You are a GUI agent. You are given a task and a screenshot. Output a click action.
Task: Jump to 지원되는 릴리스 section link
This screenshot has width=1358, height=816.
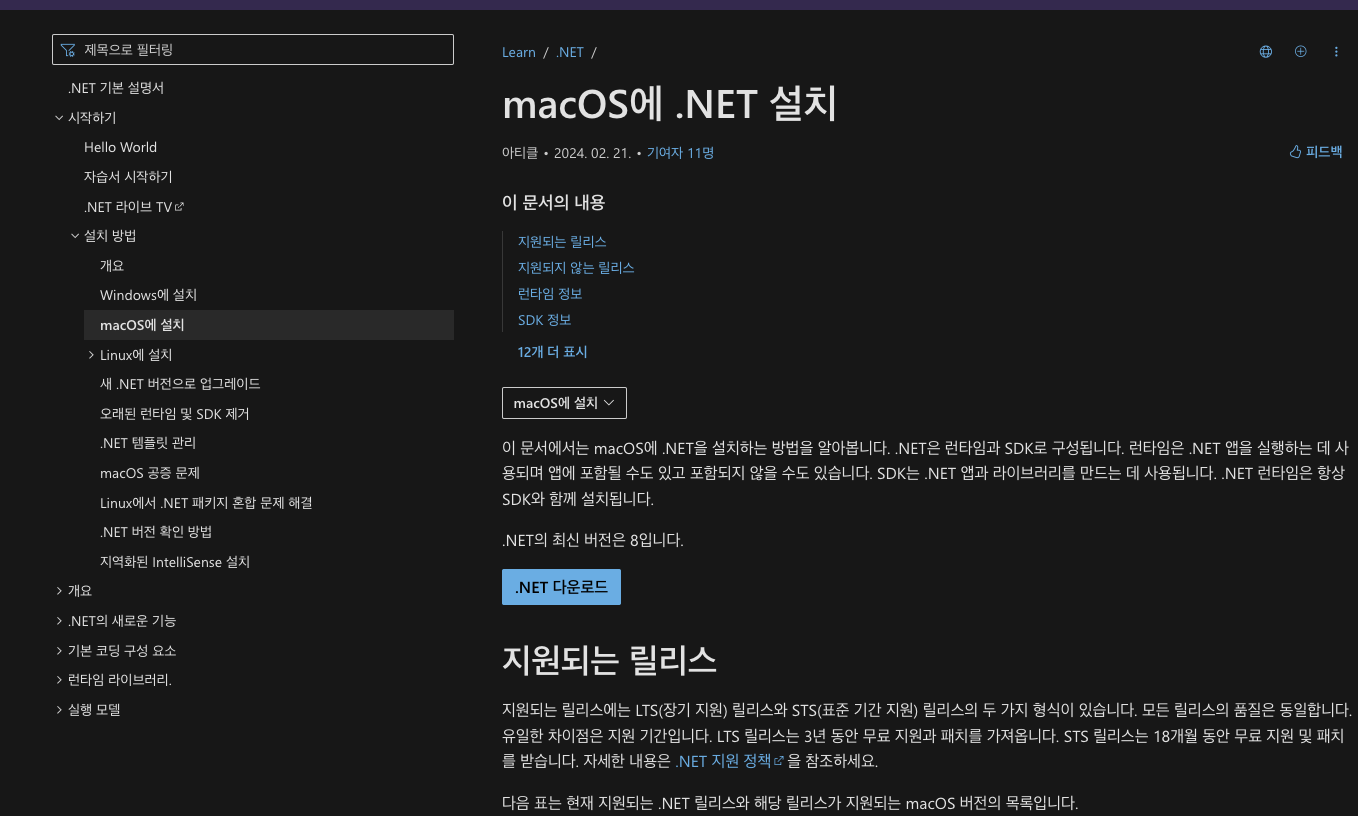[x=562, y=242]
